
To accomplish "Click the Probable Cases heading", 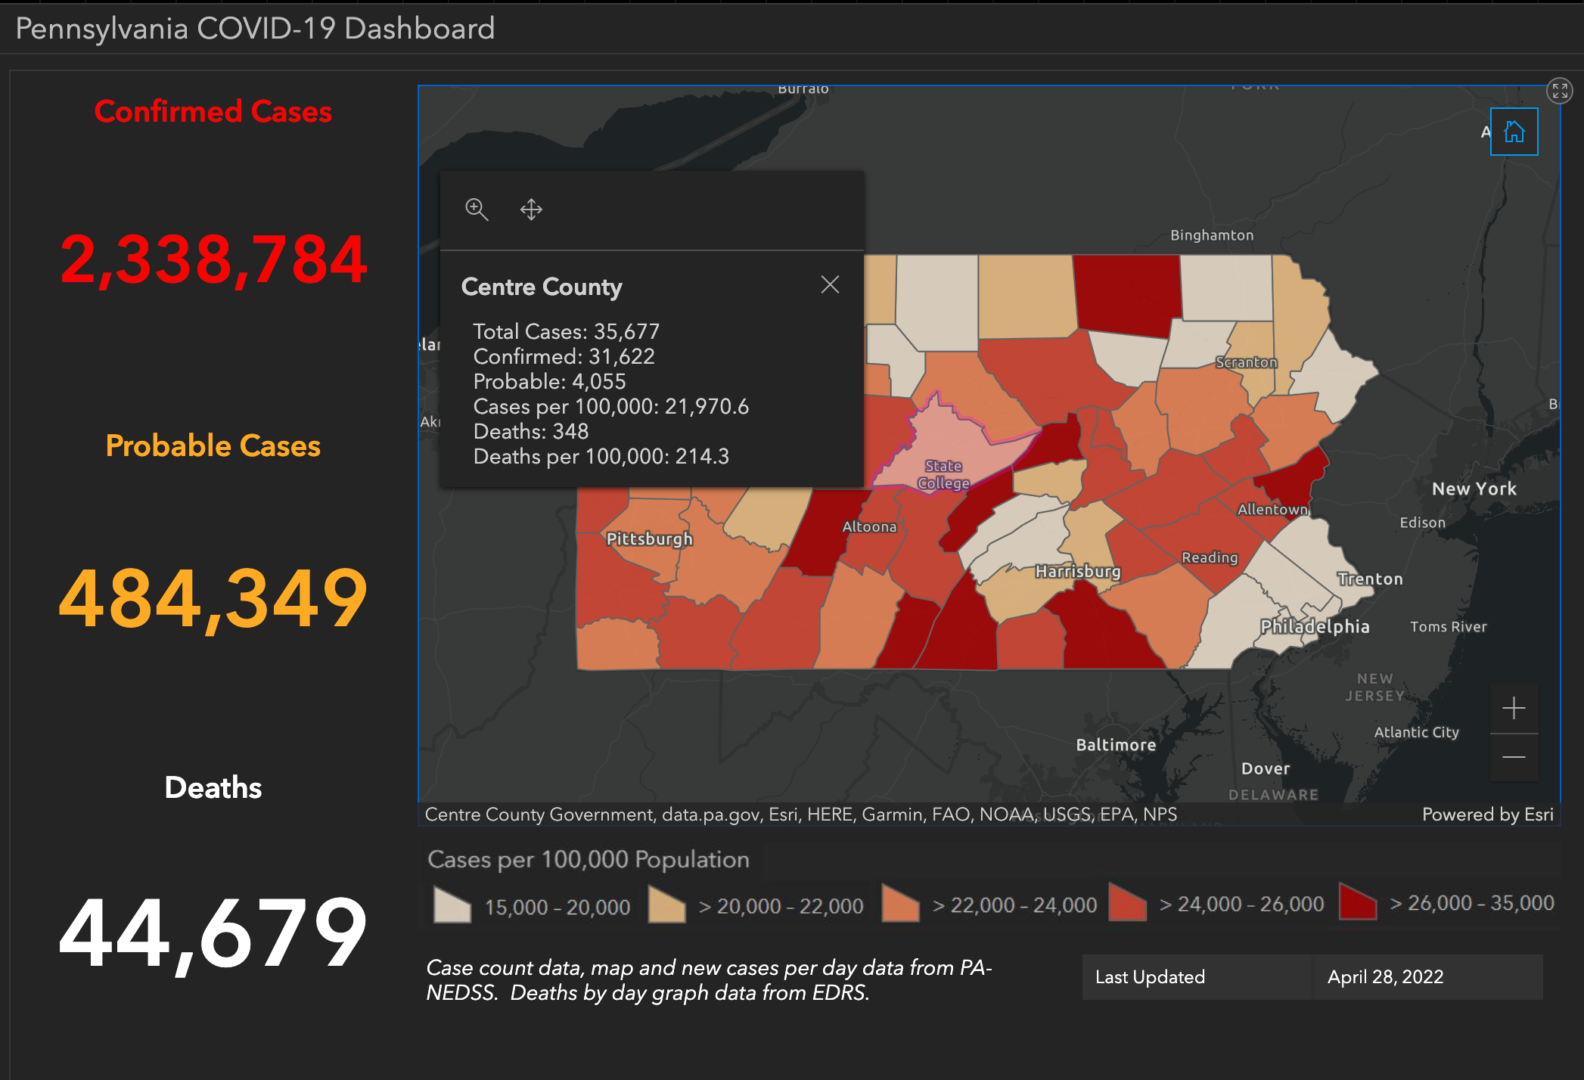I will click(x=213, y=445).
